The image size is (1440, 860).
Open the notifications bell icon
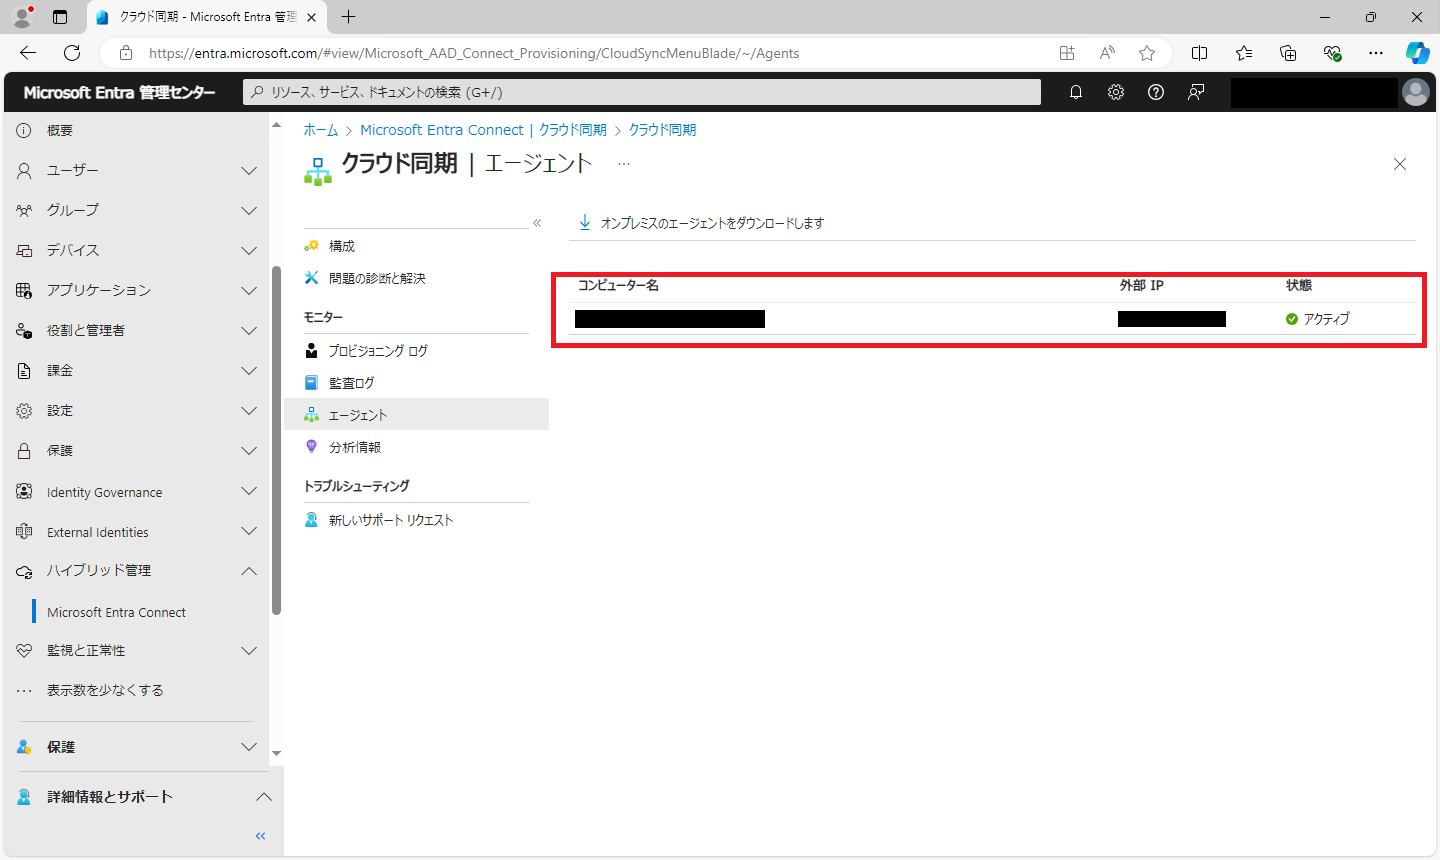1076,92
